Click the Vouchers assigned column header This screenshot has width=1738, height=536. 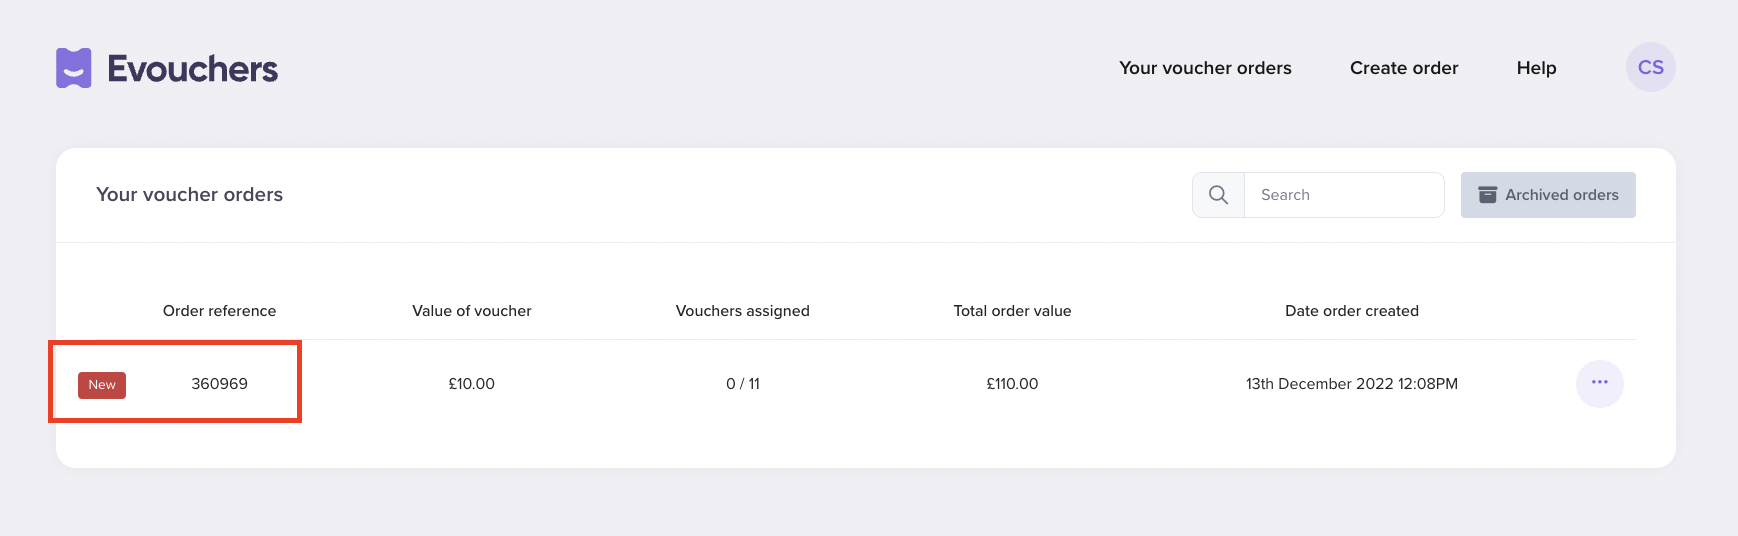(x=743, y=311)
